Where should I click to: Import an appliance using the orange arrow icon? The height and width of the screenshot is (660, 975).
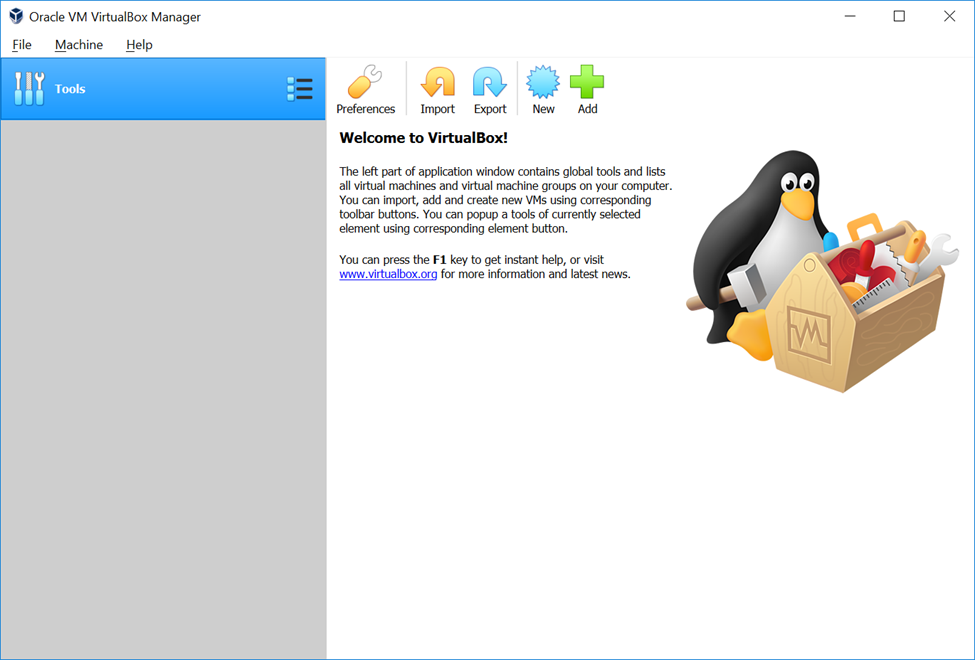point(437,80)
